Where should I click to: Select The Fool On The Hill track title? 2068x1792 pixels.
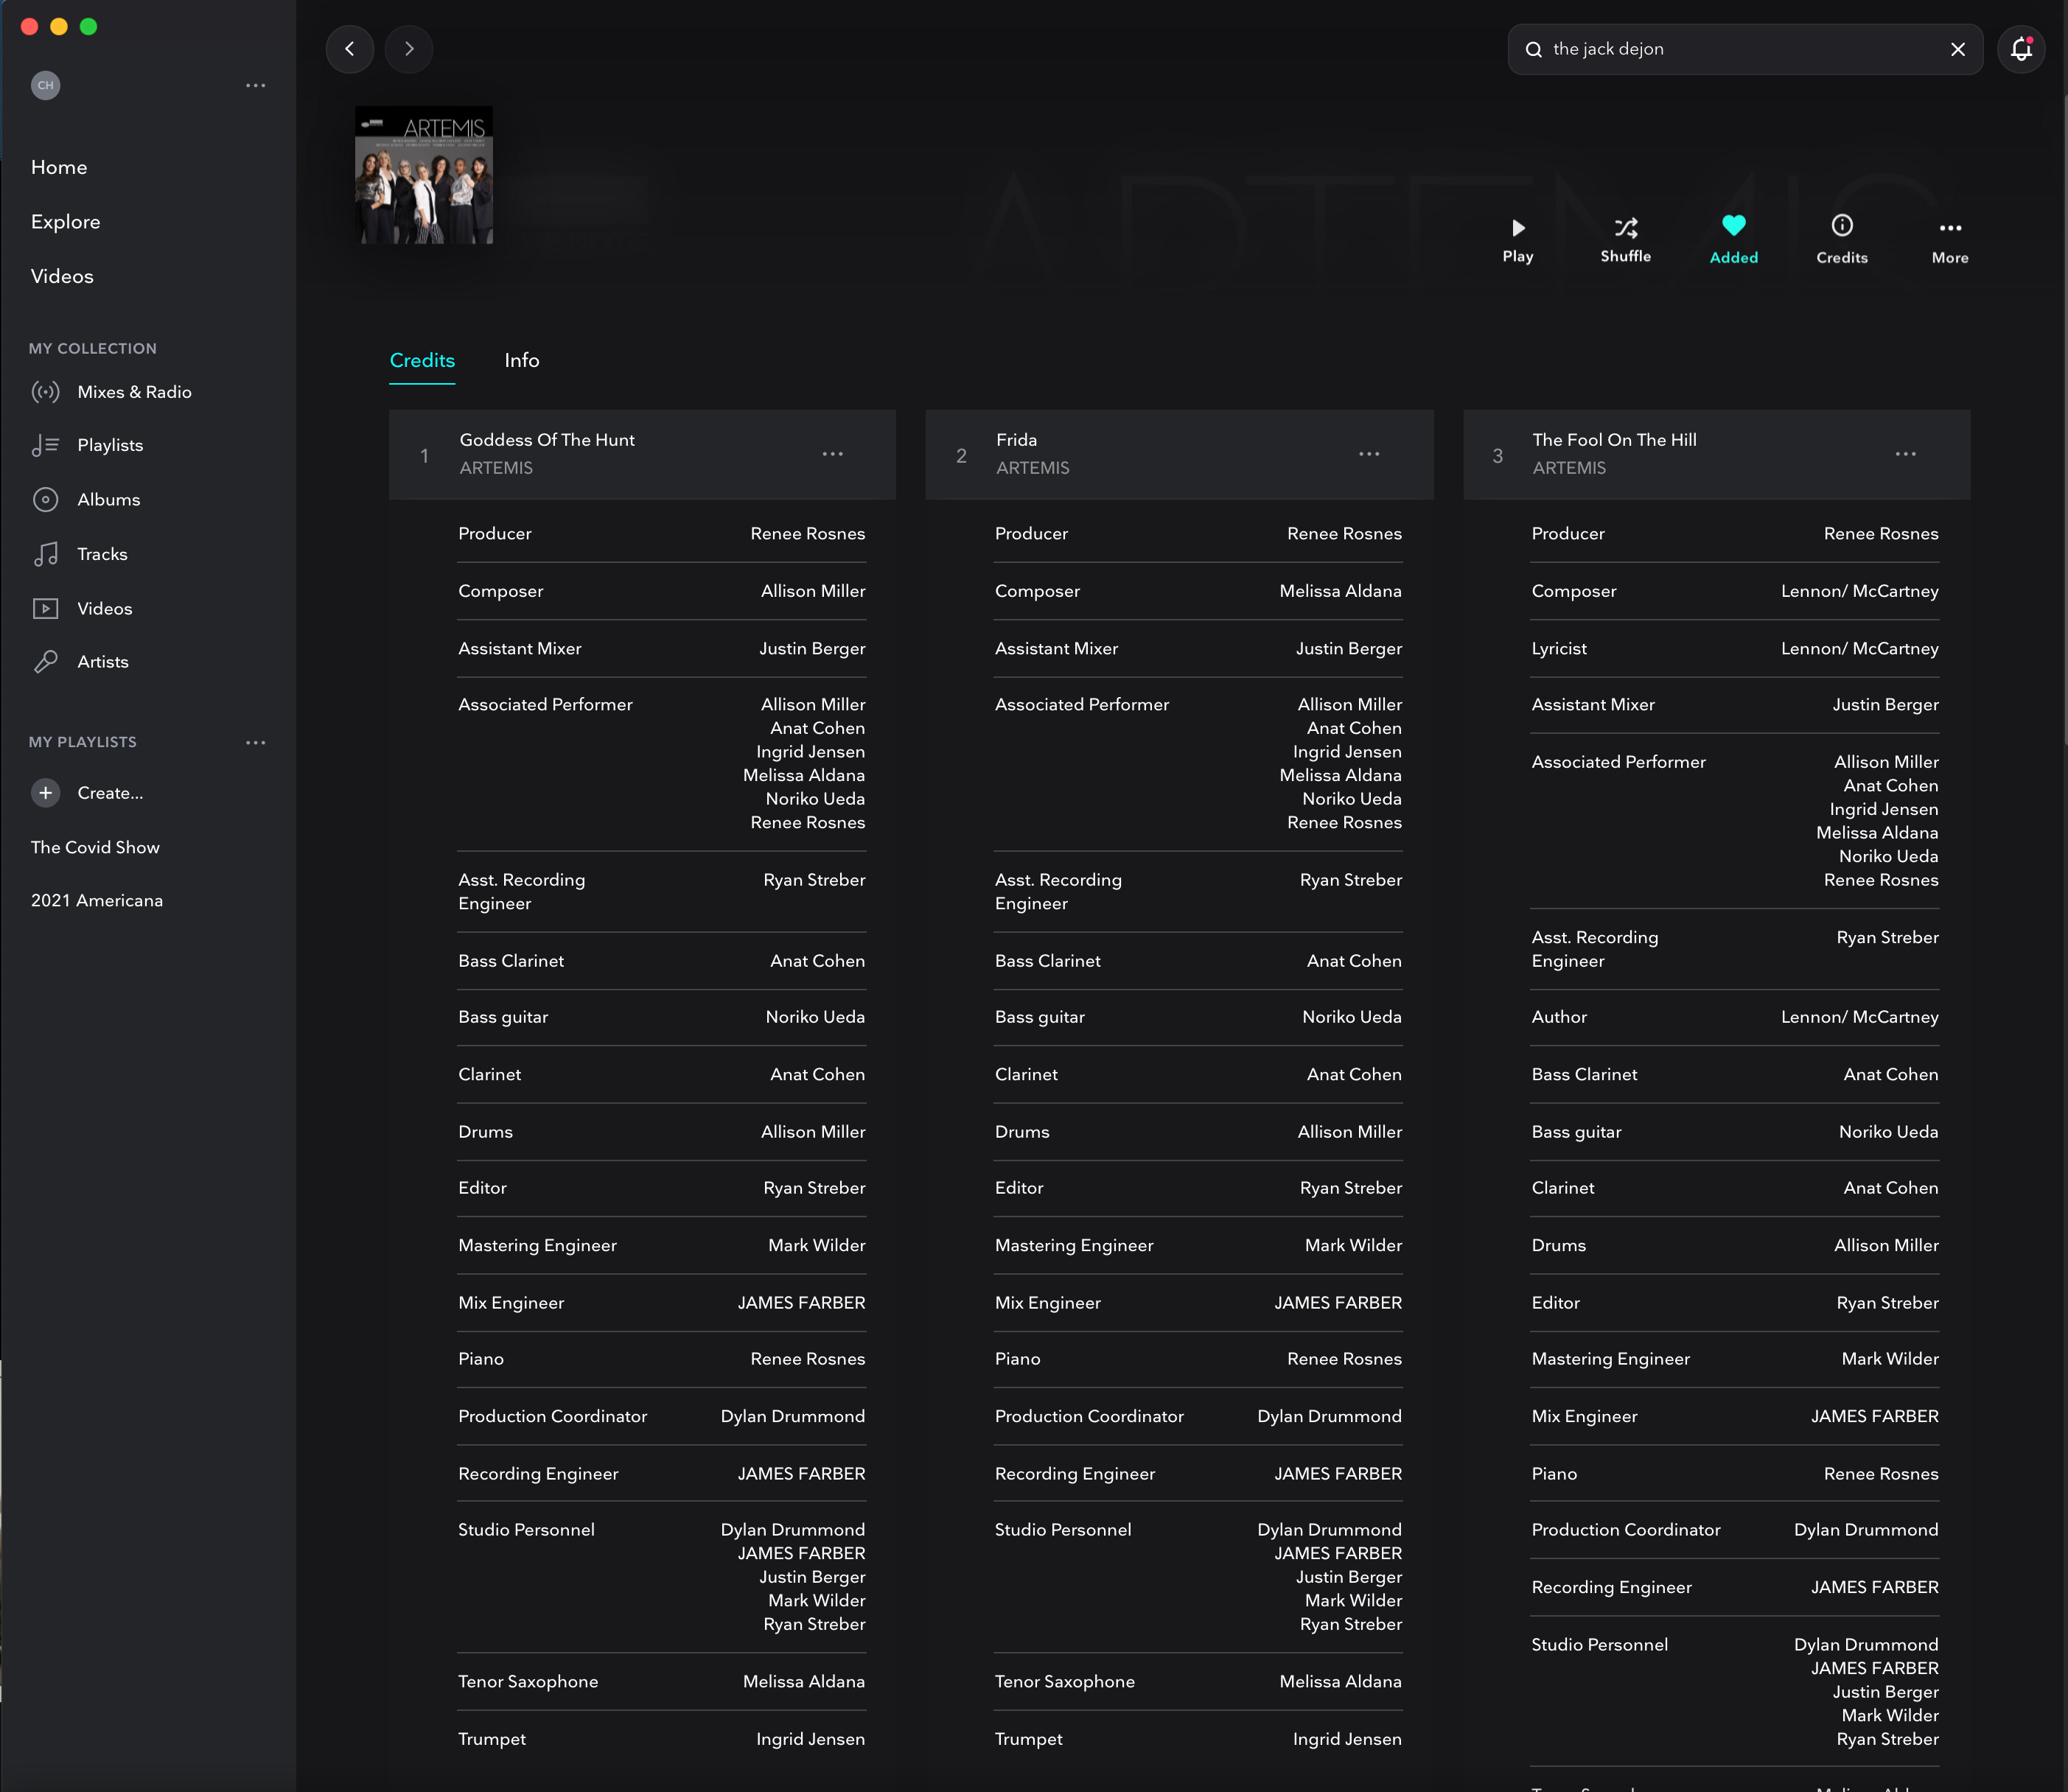tap(1614, 440)
